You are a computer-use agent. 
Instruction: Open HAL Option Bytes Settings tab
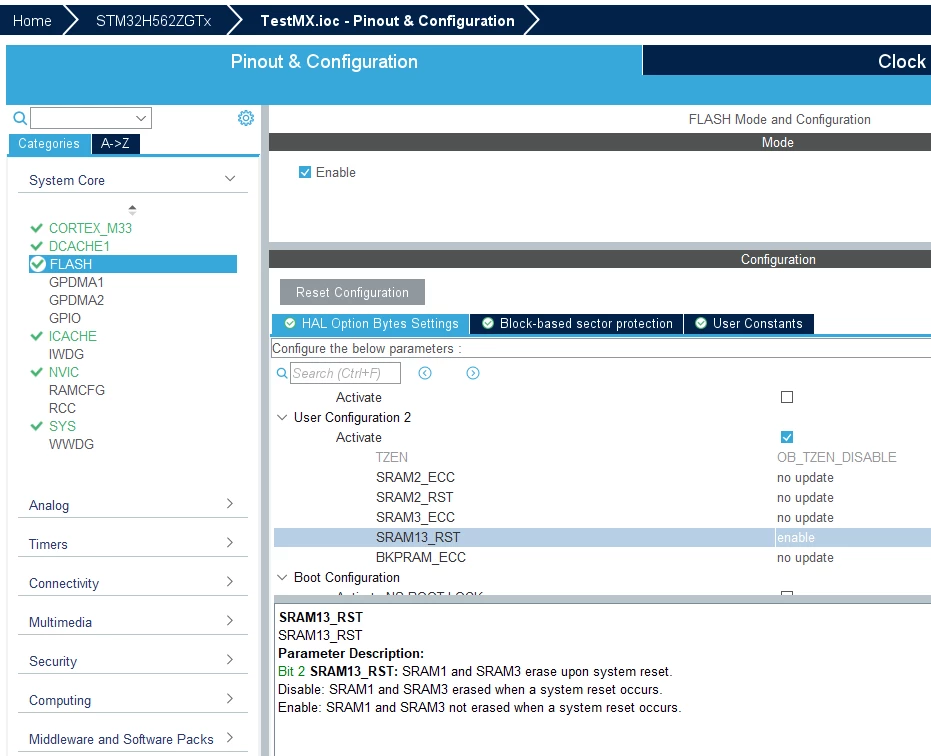click(370, 324)
